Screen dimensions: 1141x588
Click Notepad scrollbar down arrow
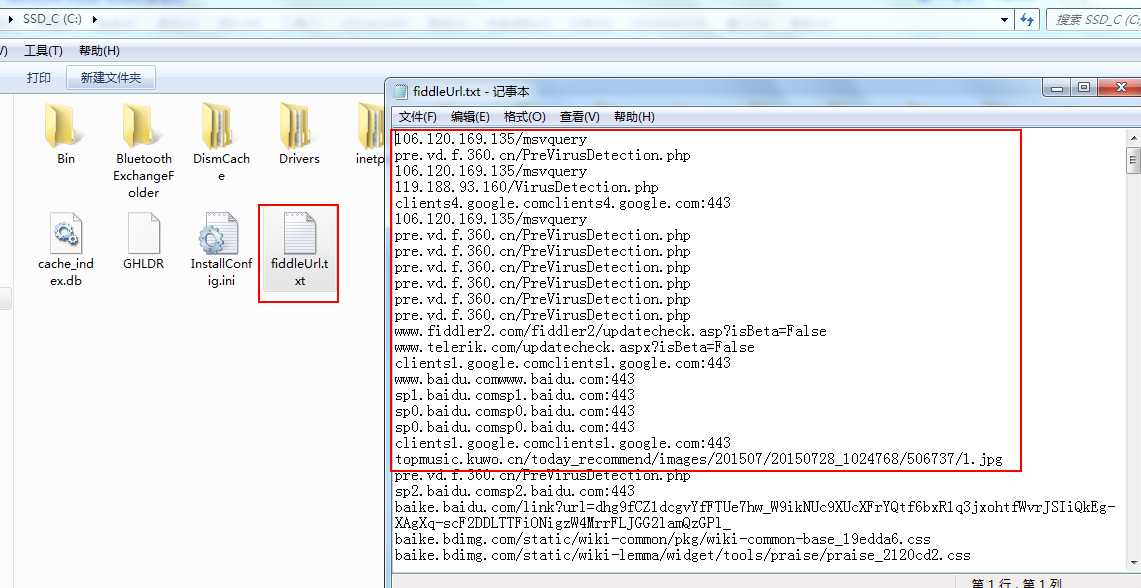click(1134, 563)
